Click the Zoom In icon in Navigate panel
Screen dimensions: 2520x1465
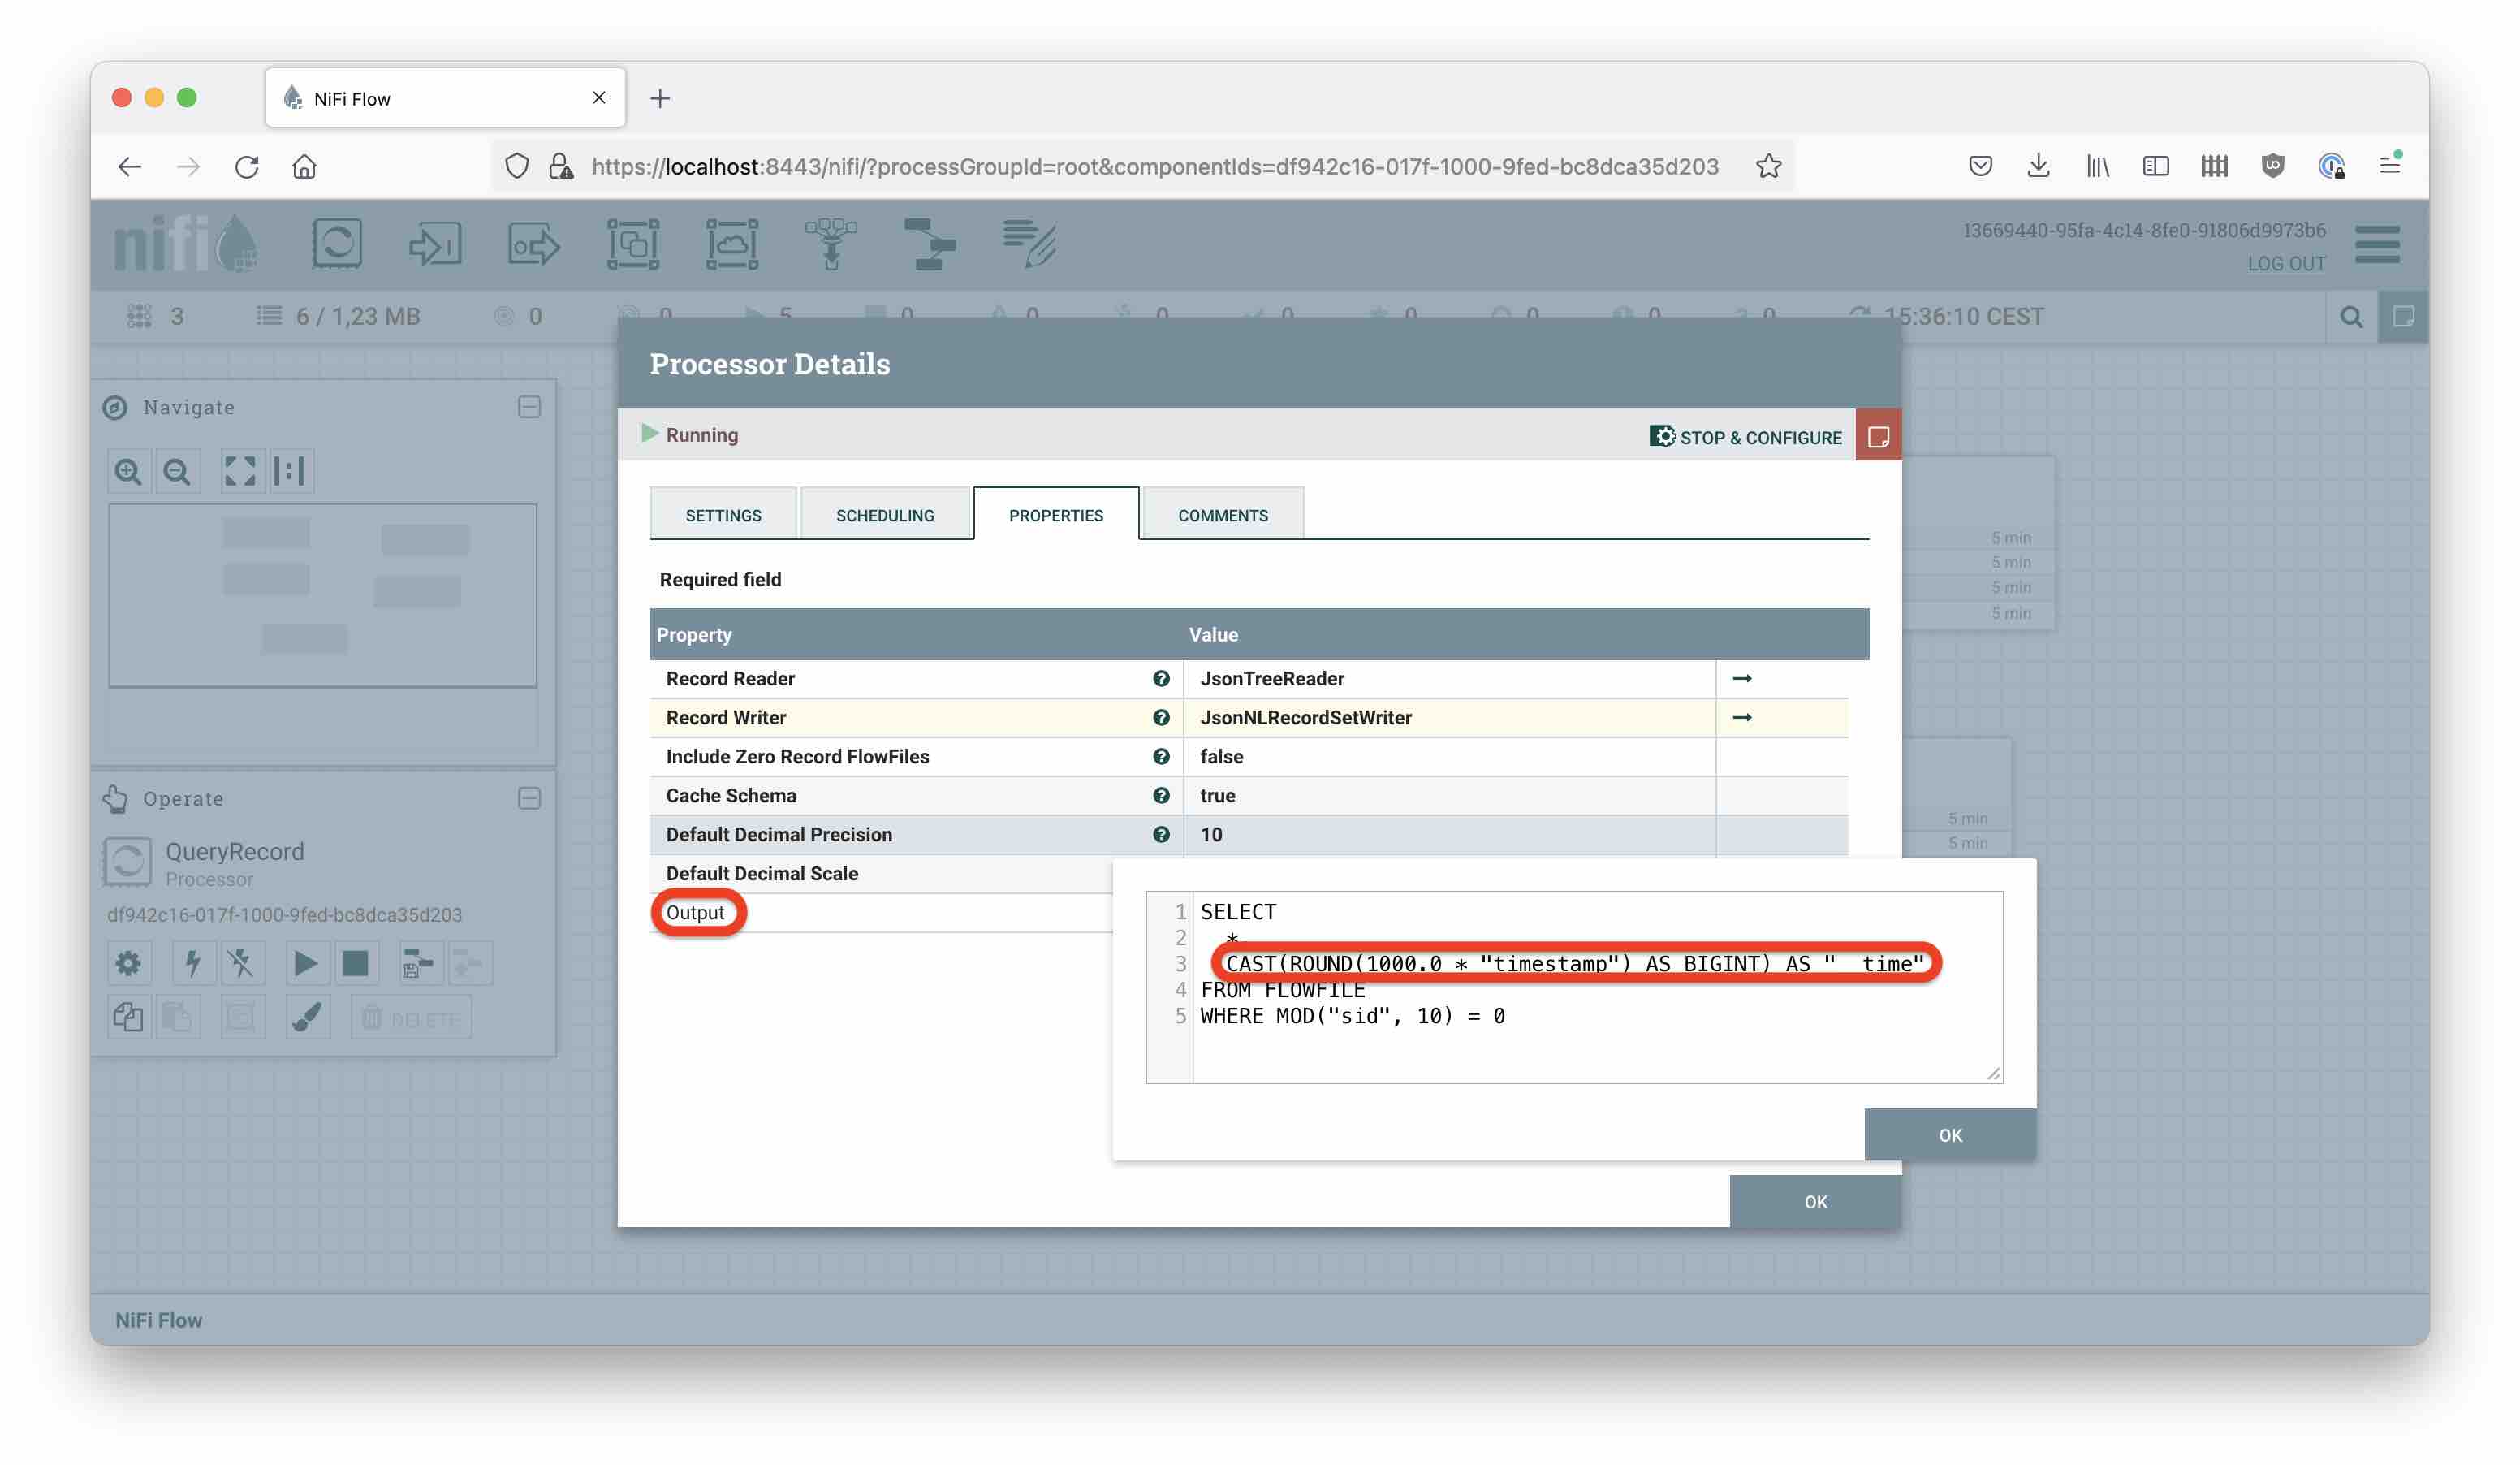[x=128, y=471]
